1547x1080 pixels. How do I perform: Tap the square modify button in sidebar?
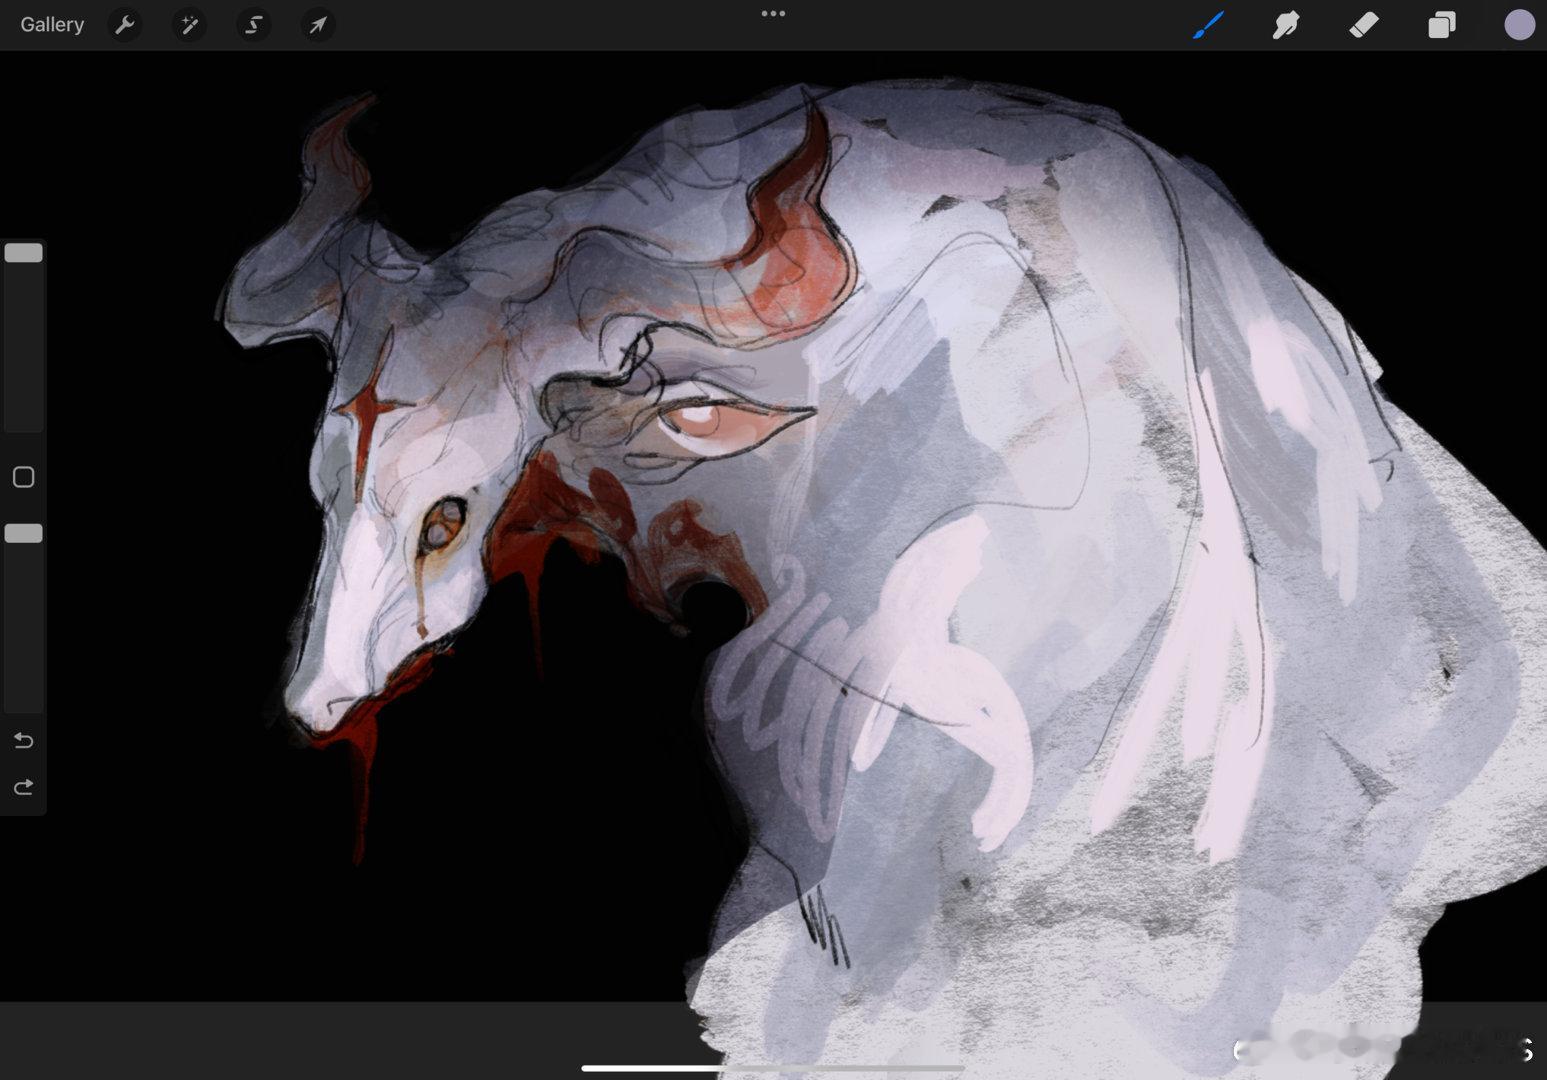click(x=23, y=478)
